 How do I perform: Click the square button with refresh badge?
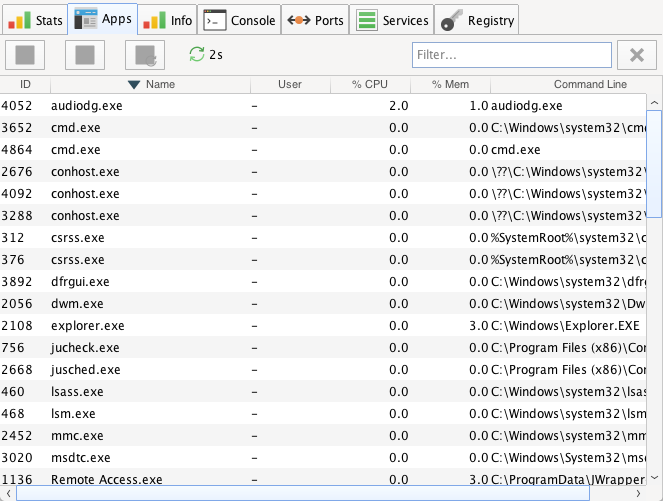click(145, 55)
